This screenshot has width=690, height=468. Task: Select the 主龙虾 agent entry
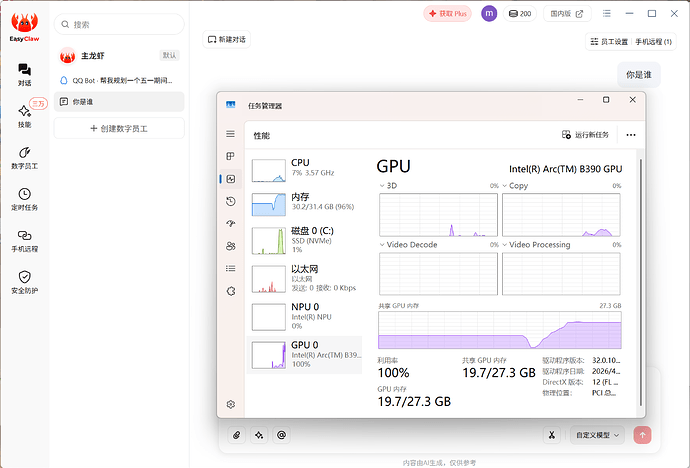119,55
